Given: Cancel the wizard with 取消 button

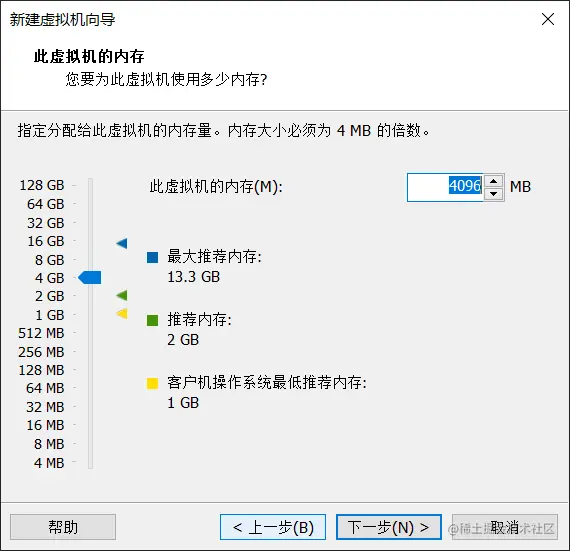Looking at the screenshot, I should point(505,527).
